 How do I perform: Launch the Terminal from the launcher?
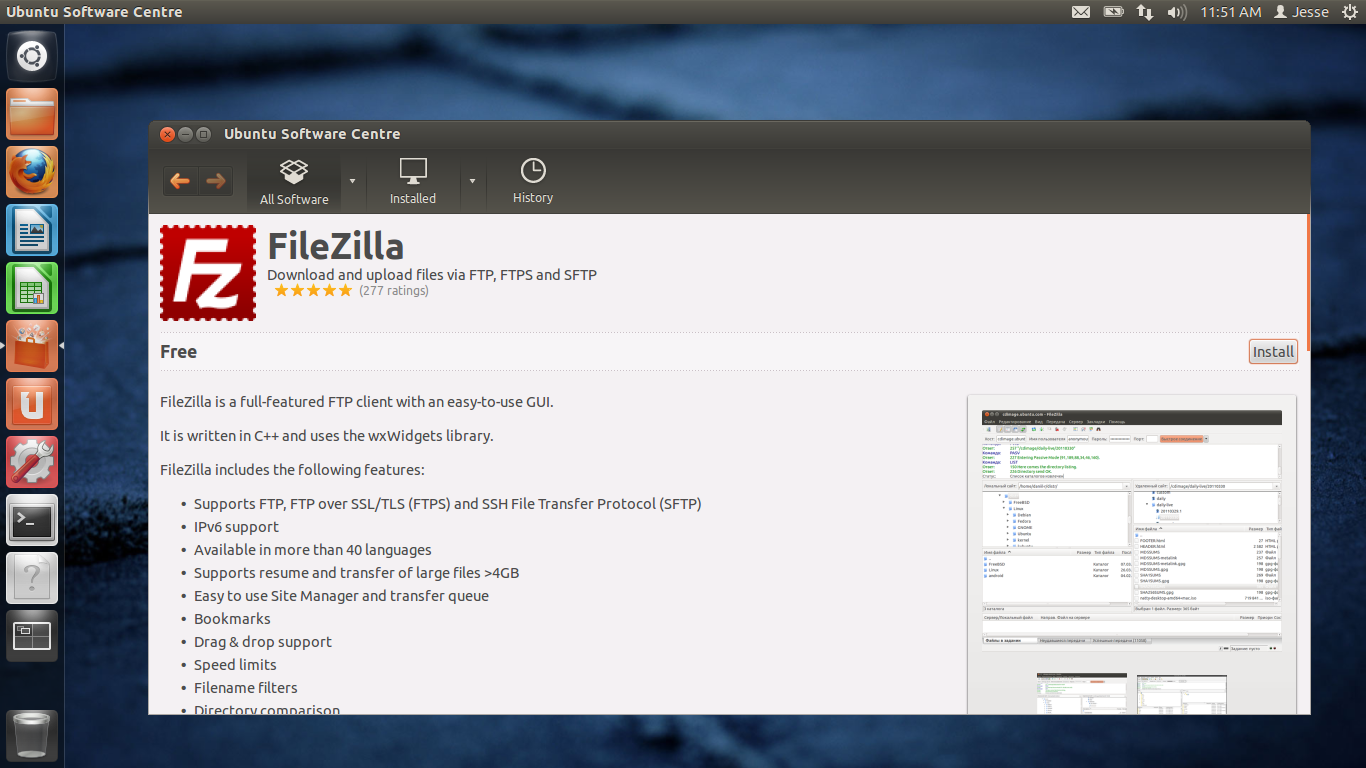[x=32, y=520]
